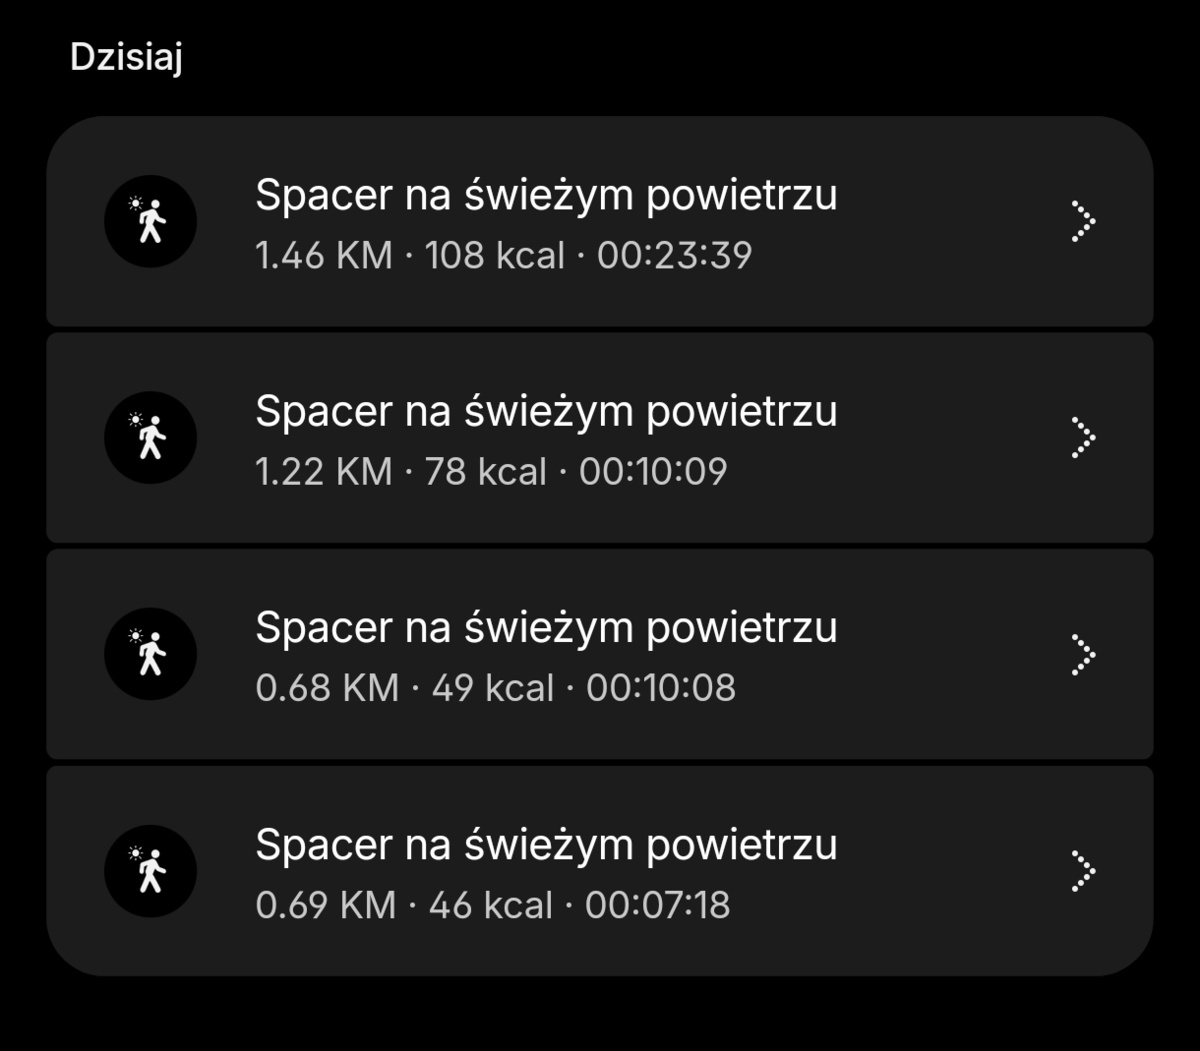The height and width of the screenshot is (1051, 1200).
Task: Expand the 78 kcal walk using its chevron
Action: (x=1082, y=438)
